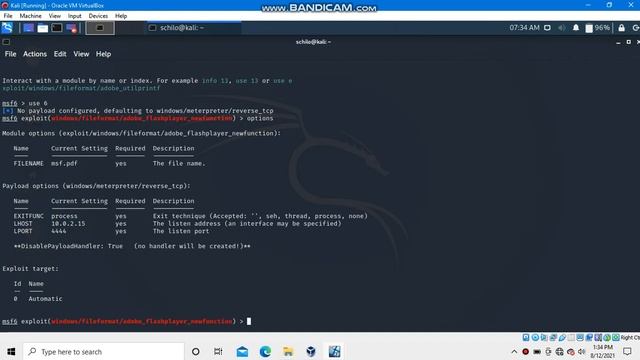
Task: Switch to running Kali VM taskbar icon
Action: [334, 351]
